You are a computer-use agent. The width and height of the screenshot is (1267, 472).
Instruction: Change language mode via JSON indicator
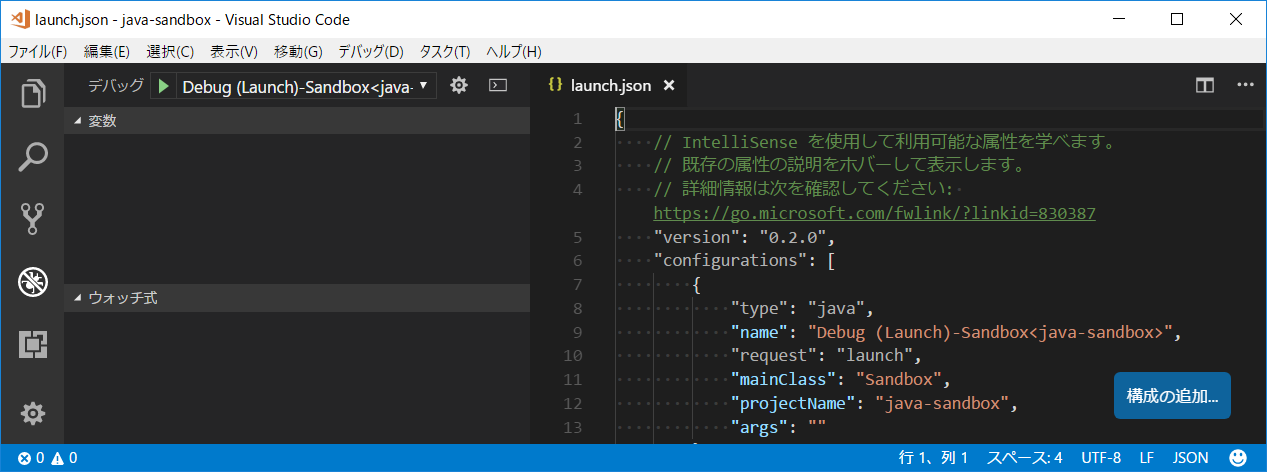coord(1191,459)
